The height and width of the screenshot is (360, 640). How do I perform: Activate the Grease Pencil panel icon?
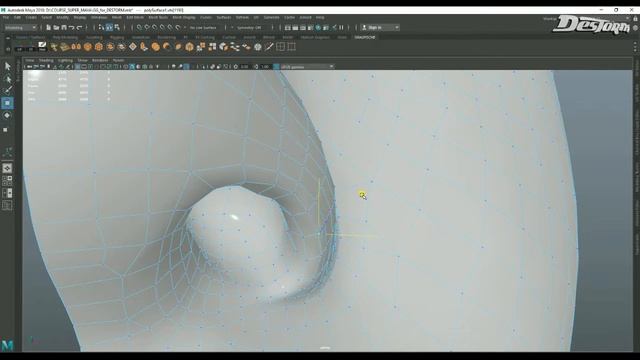[x=68, y=66]
